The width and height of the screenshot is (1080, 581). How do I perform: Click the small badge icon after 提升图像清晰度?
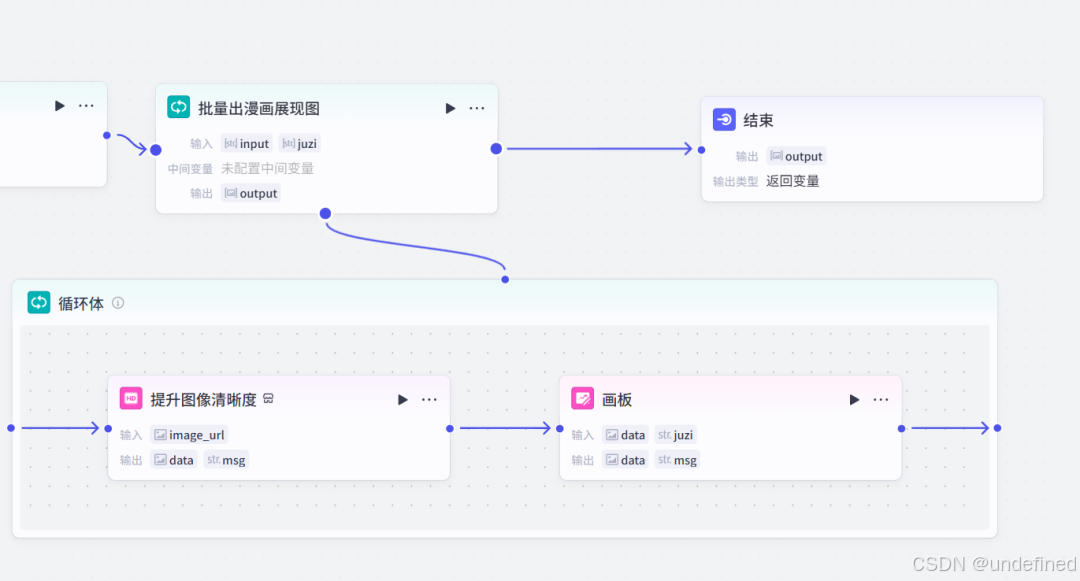tap(269, 399)
